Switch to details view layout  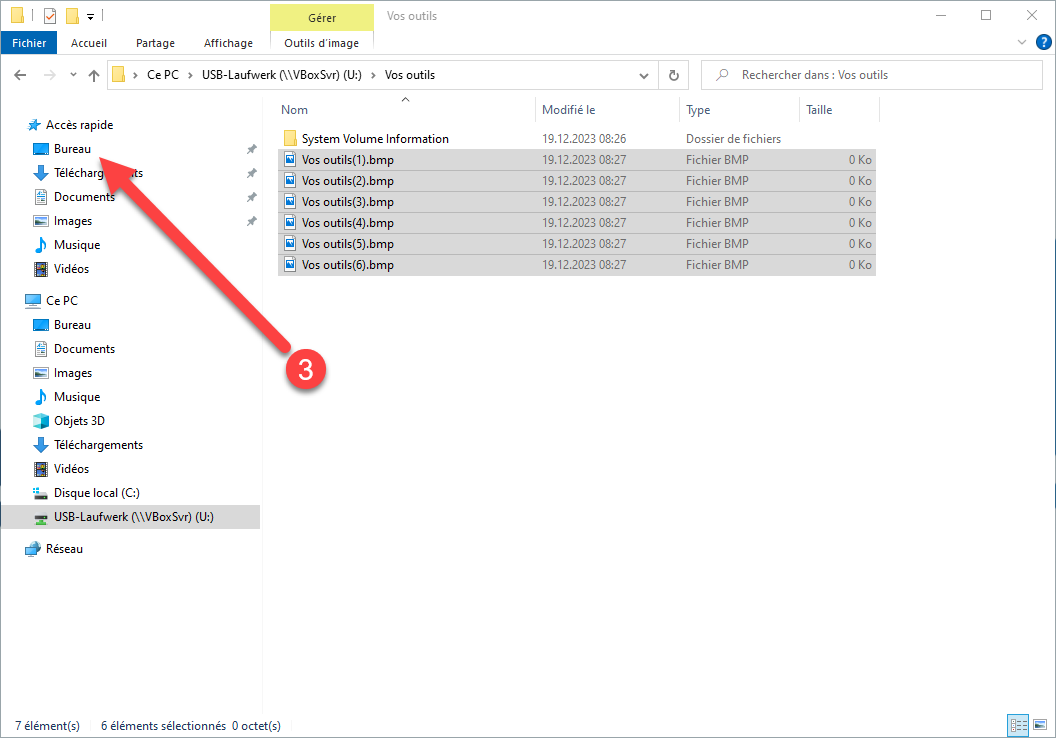pyautogui.click(x=1018, y=725)
